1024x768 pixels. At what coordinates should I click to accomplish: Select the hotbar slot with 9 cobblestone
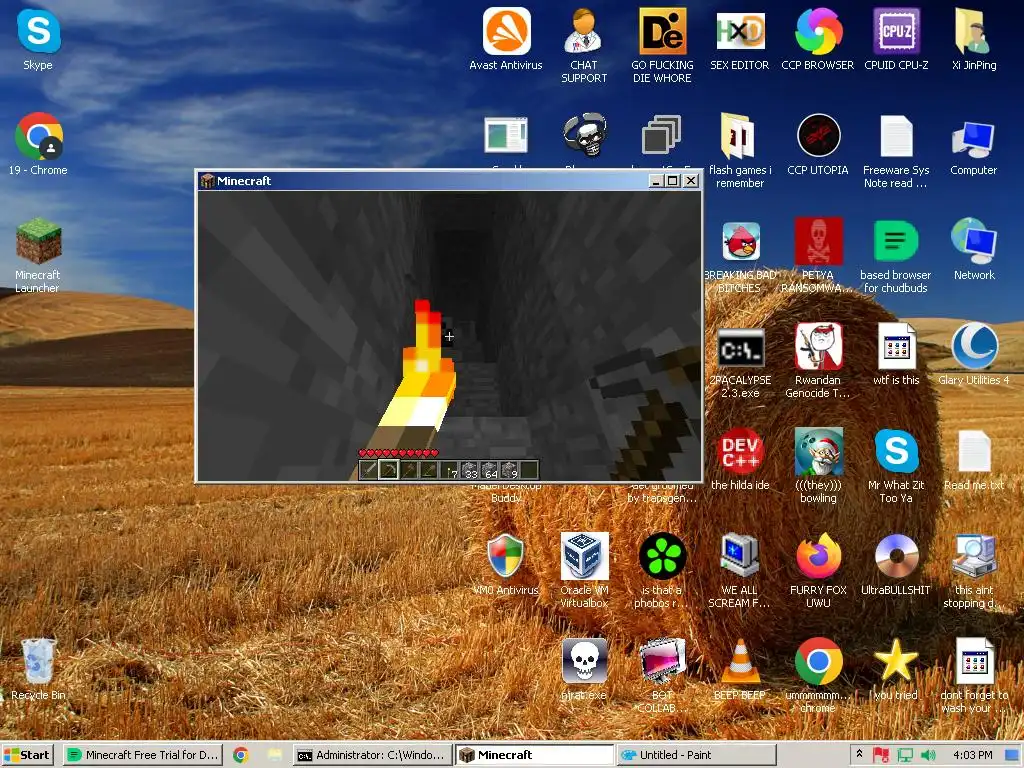pyautogui.click(x=509, y=470)
